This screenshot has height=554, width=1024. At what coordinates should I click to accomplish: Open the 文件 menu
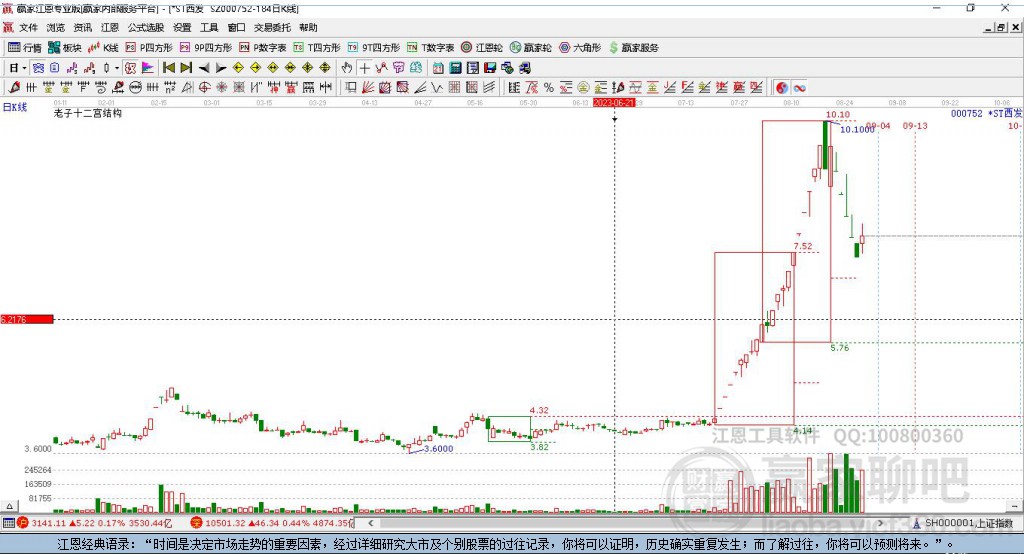pyautogui.click(x=29, y=27)
